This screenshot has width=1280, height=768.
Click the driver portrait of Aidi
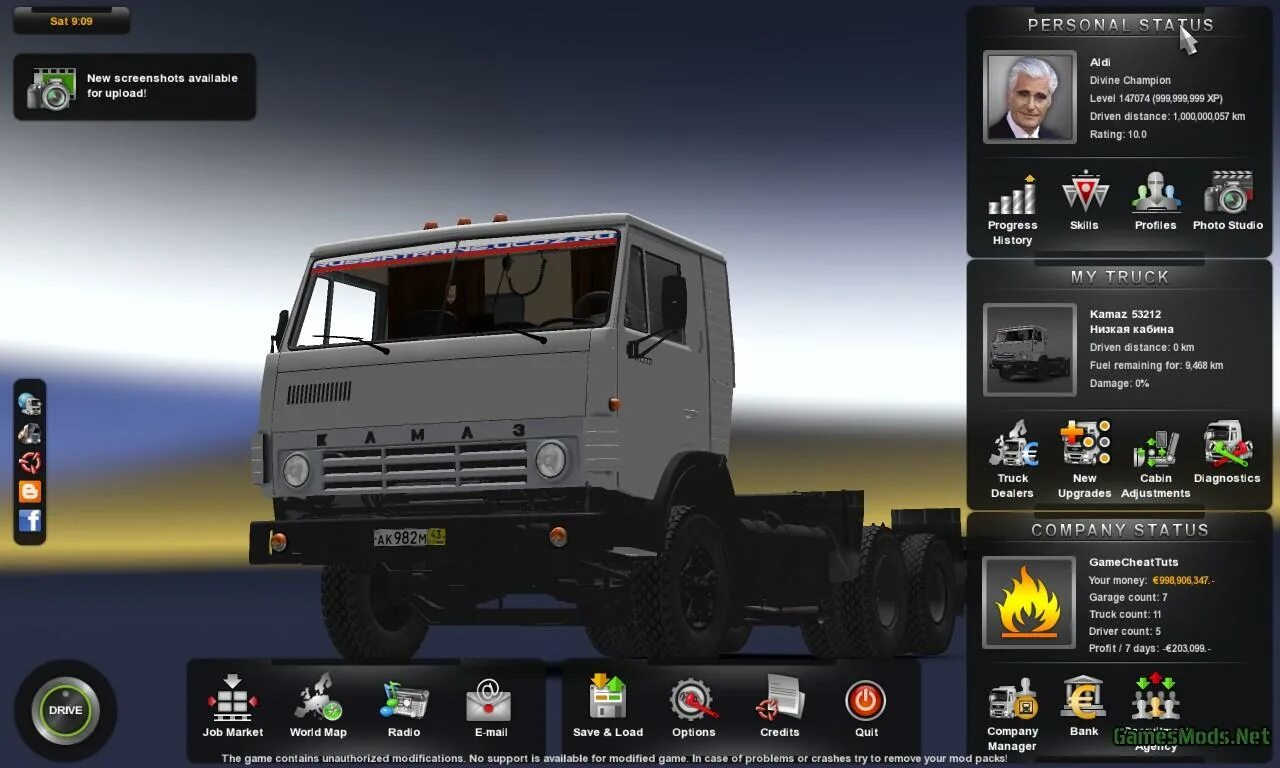click(1030, 97)
